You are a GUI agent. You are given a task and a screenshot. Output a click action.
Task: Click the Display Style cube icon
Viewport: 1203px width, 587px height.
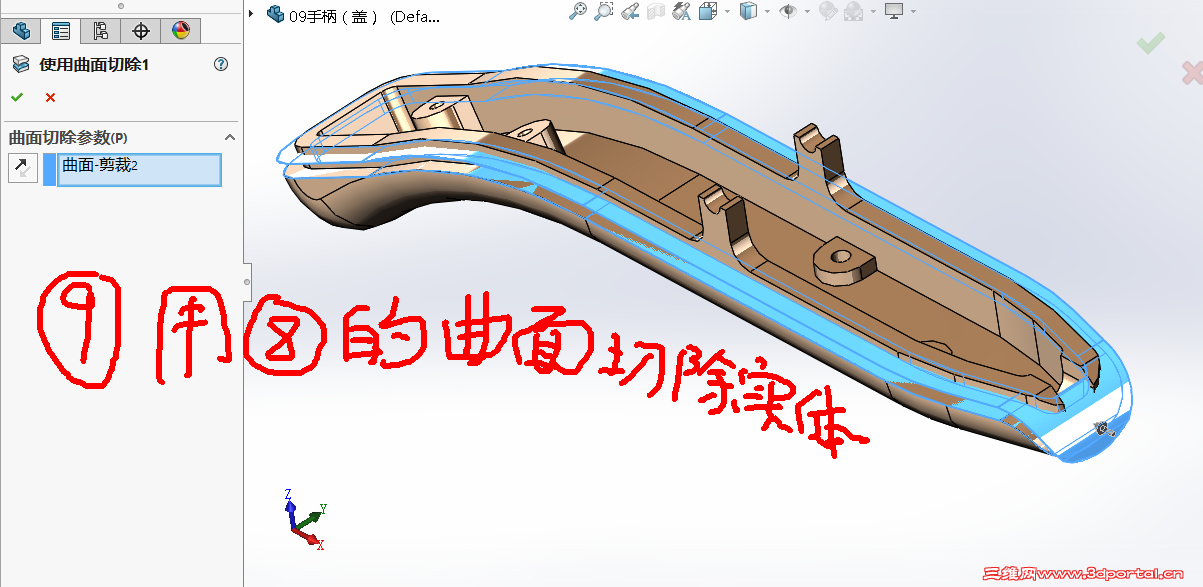(x=747, y=11)
